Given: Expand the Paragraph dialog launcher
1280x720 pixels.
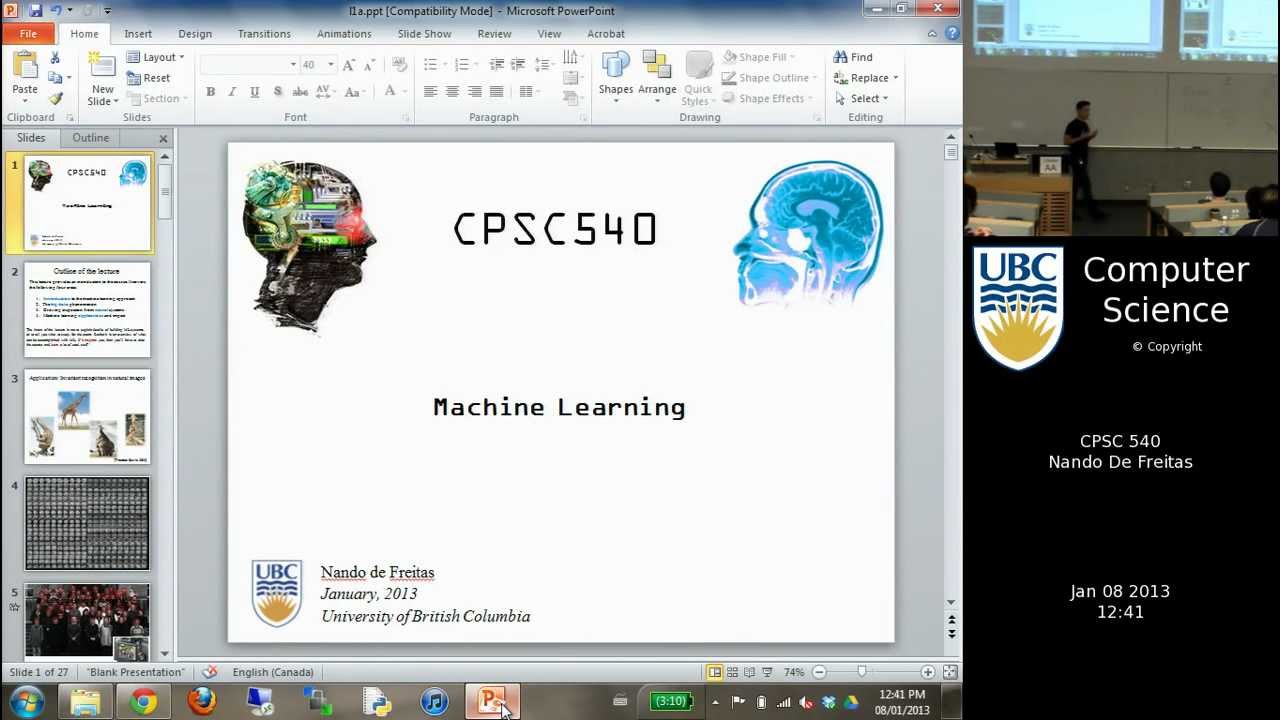Looking at the screenshot, I should coord(583,118).
